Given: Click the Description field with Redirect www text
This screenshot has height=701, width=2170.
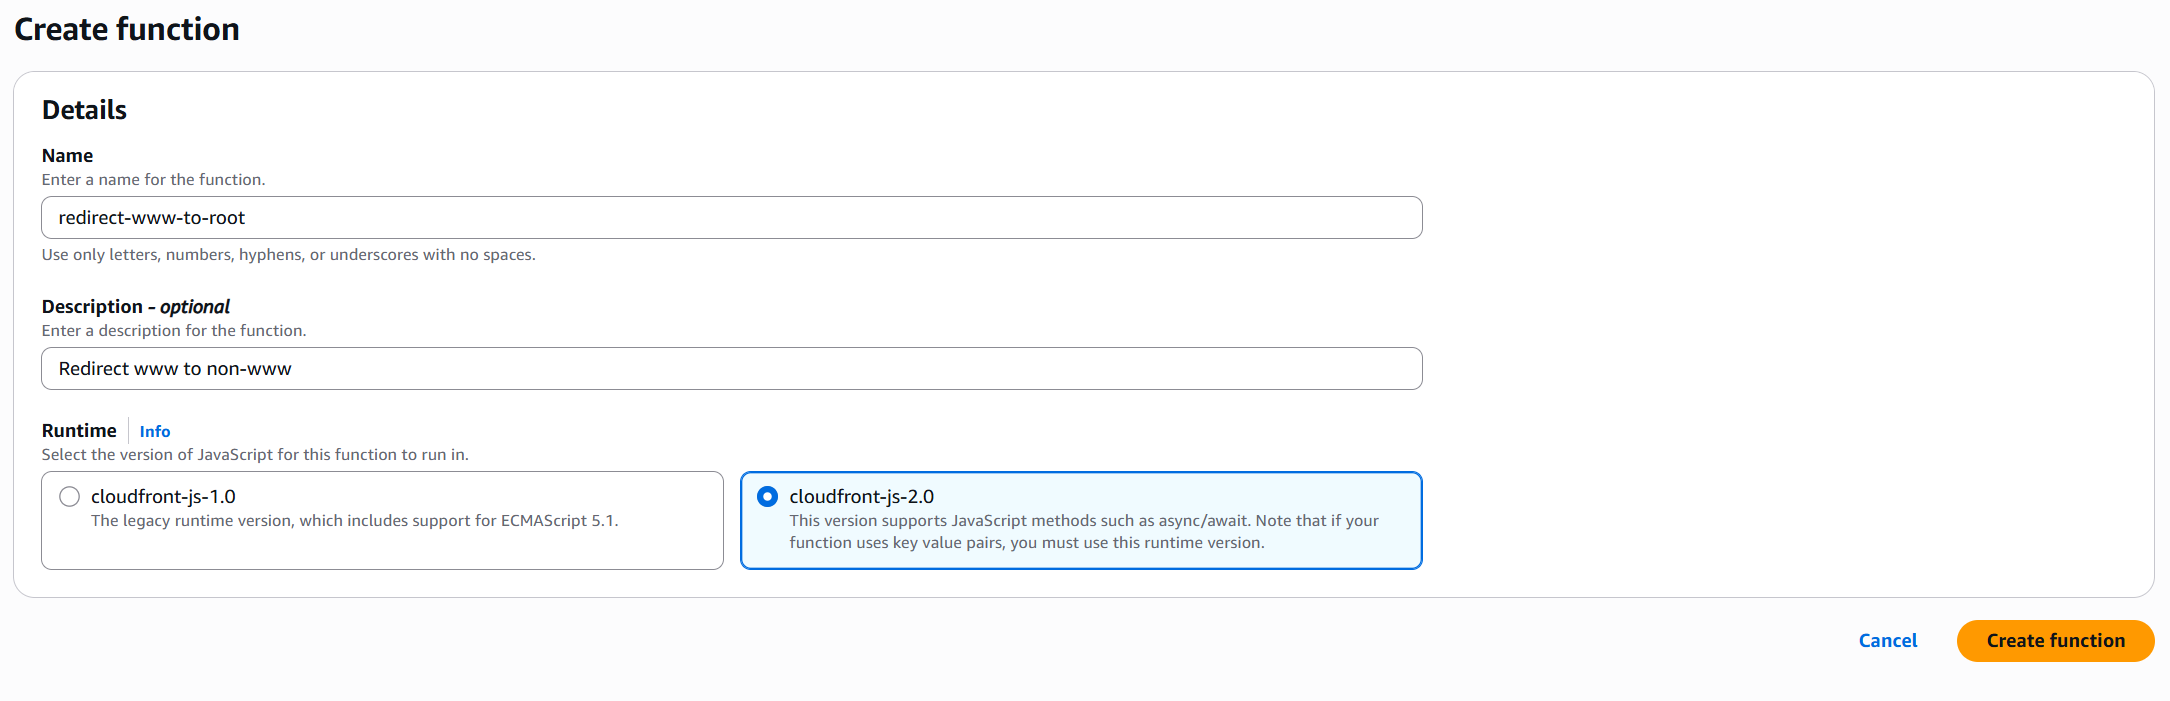Looking at the screenshot, I should [731, 369].
